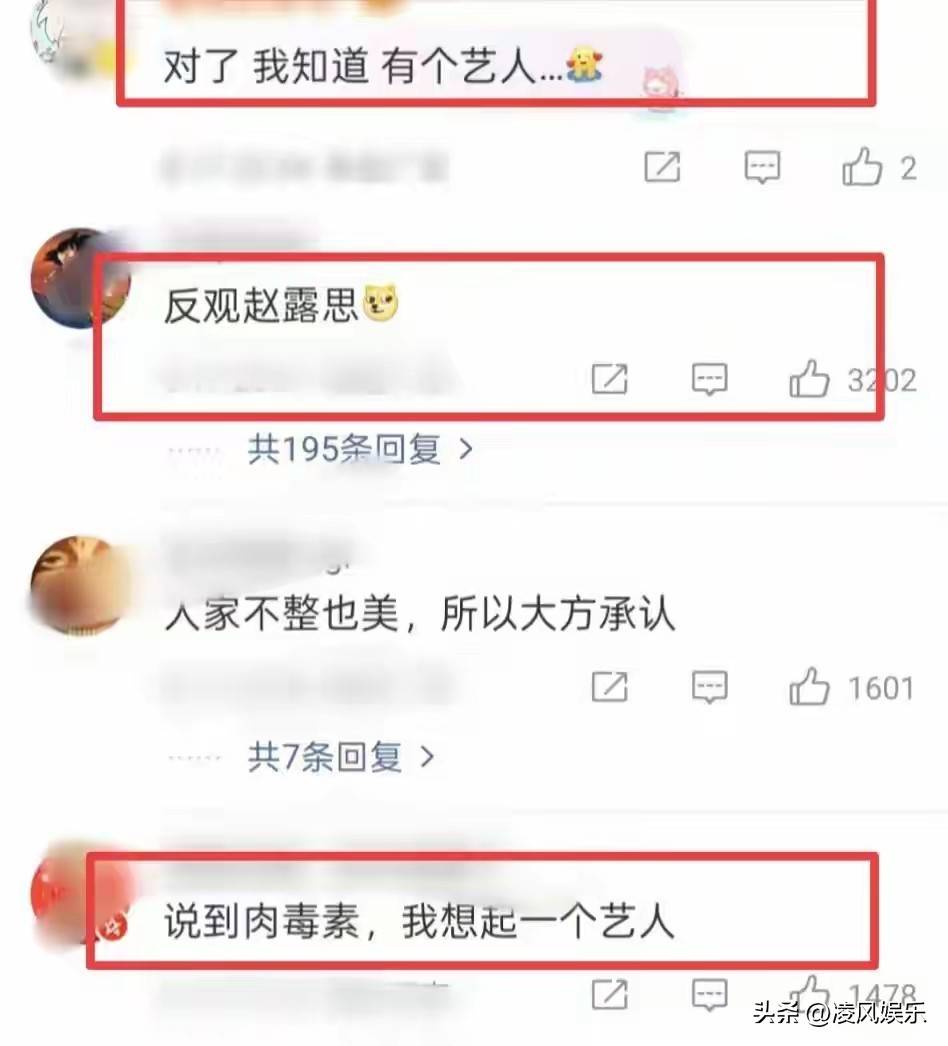Share the top 对了我知道 comment
Viewport: 948px width, 1046px height.
(x=662, y=166)
